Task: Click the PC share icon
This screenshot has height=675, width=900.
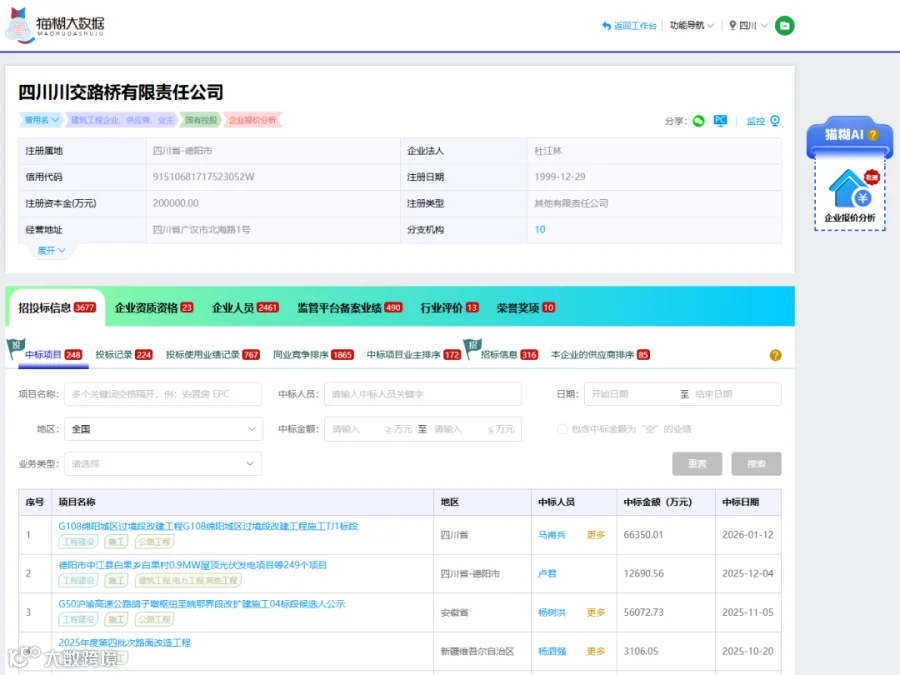Action: click(x=720, y=121)
